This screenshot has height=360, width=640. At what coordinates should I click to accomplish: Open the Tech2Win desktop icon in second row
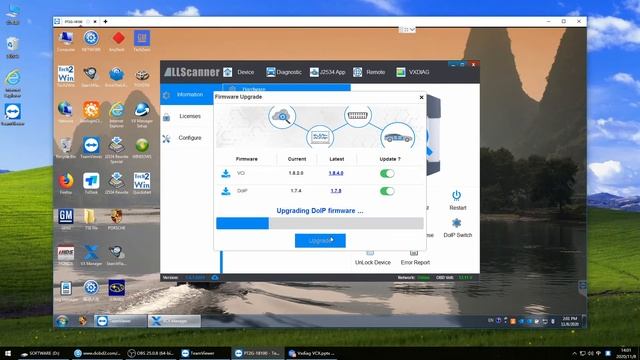66,76
